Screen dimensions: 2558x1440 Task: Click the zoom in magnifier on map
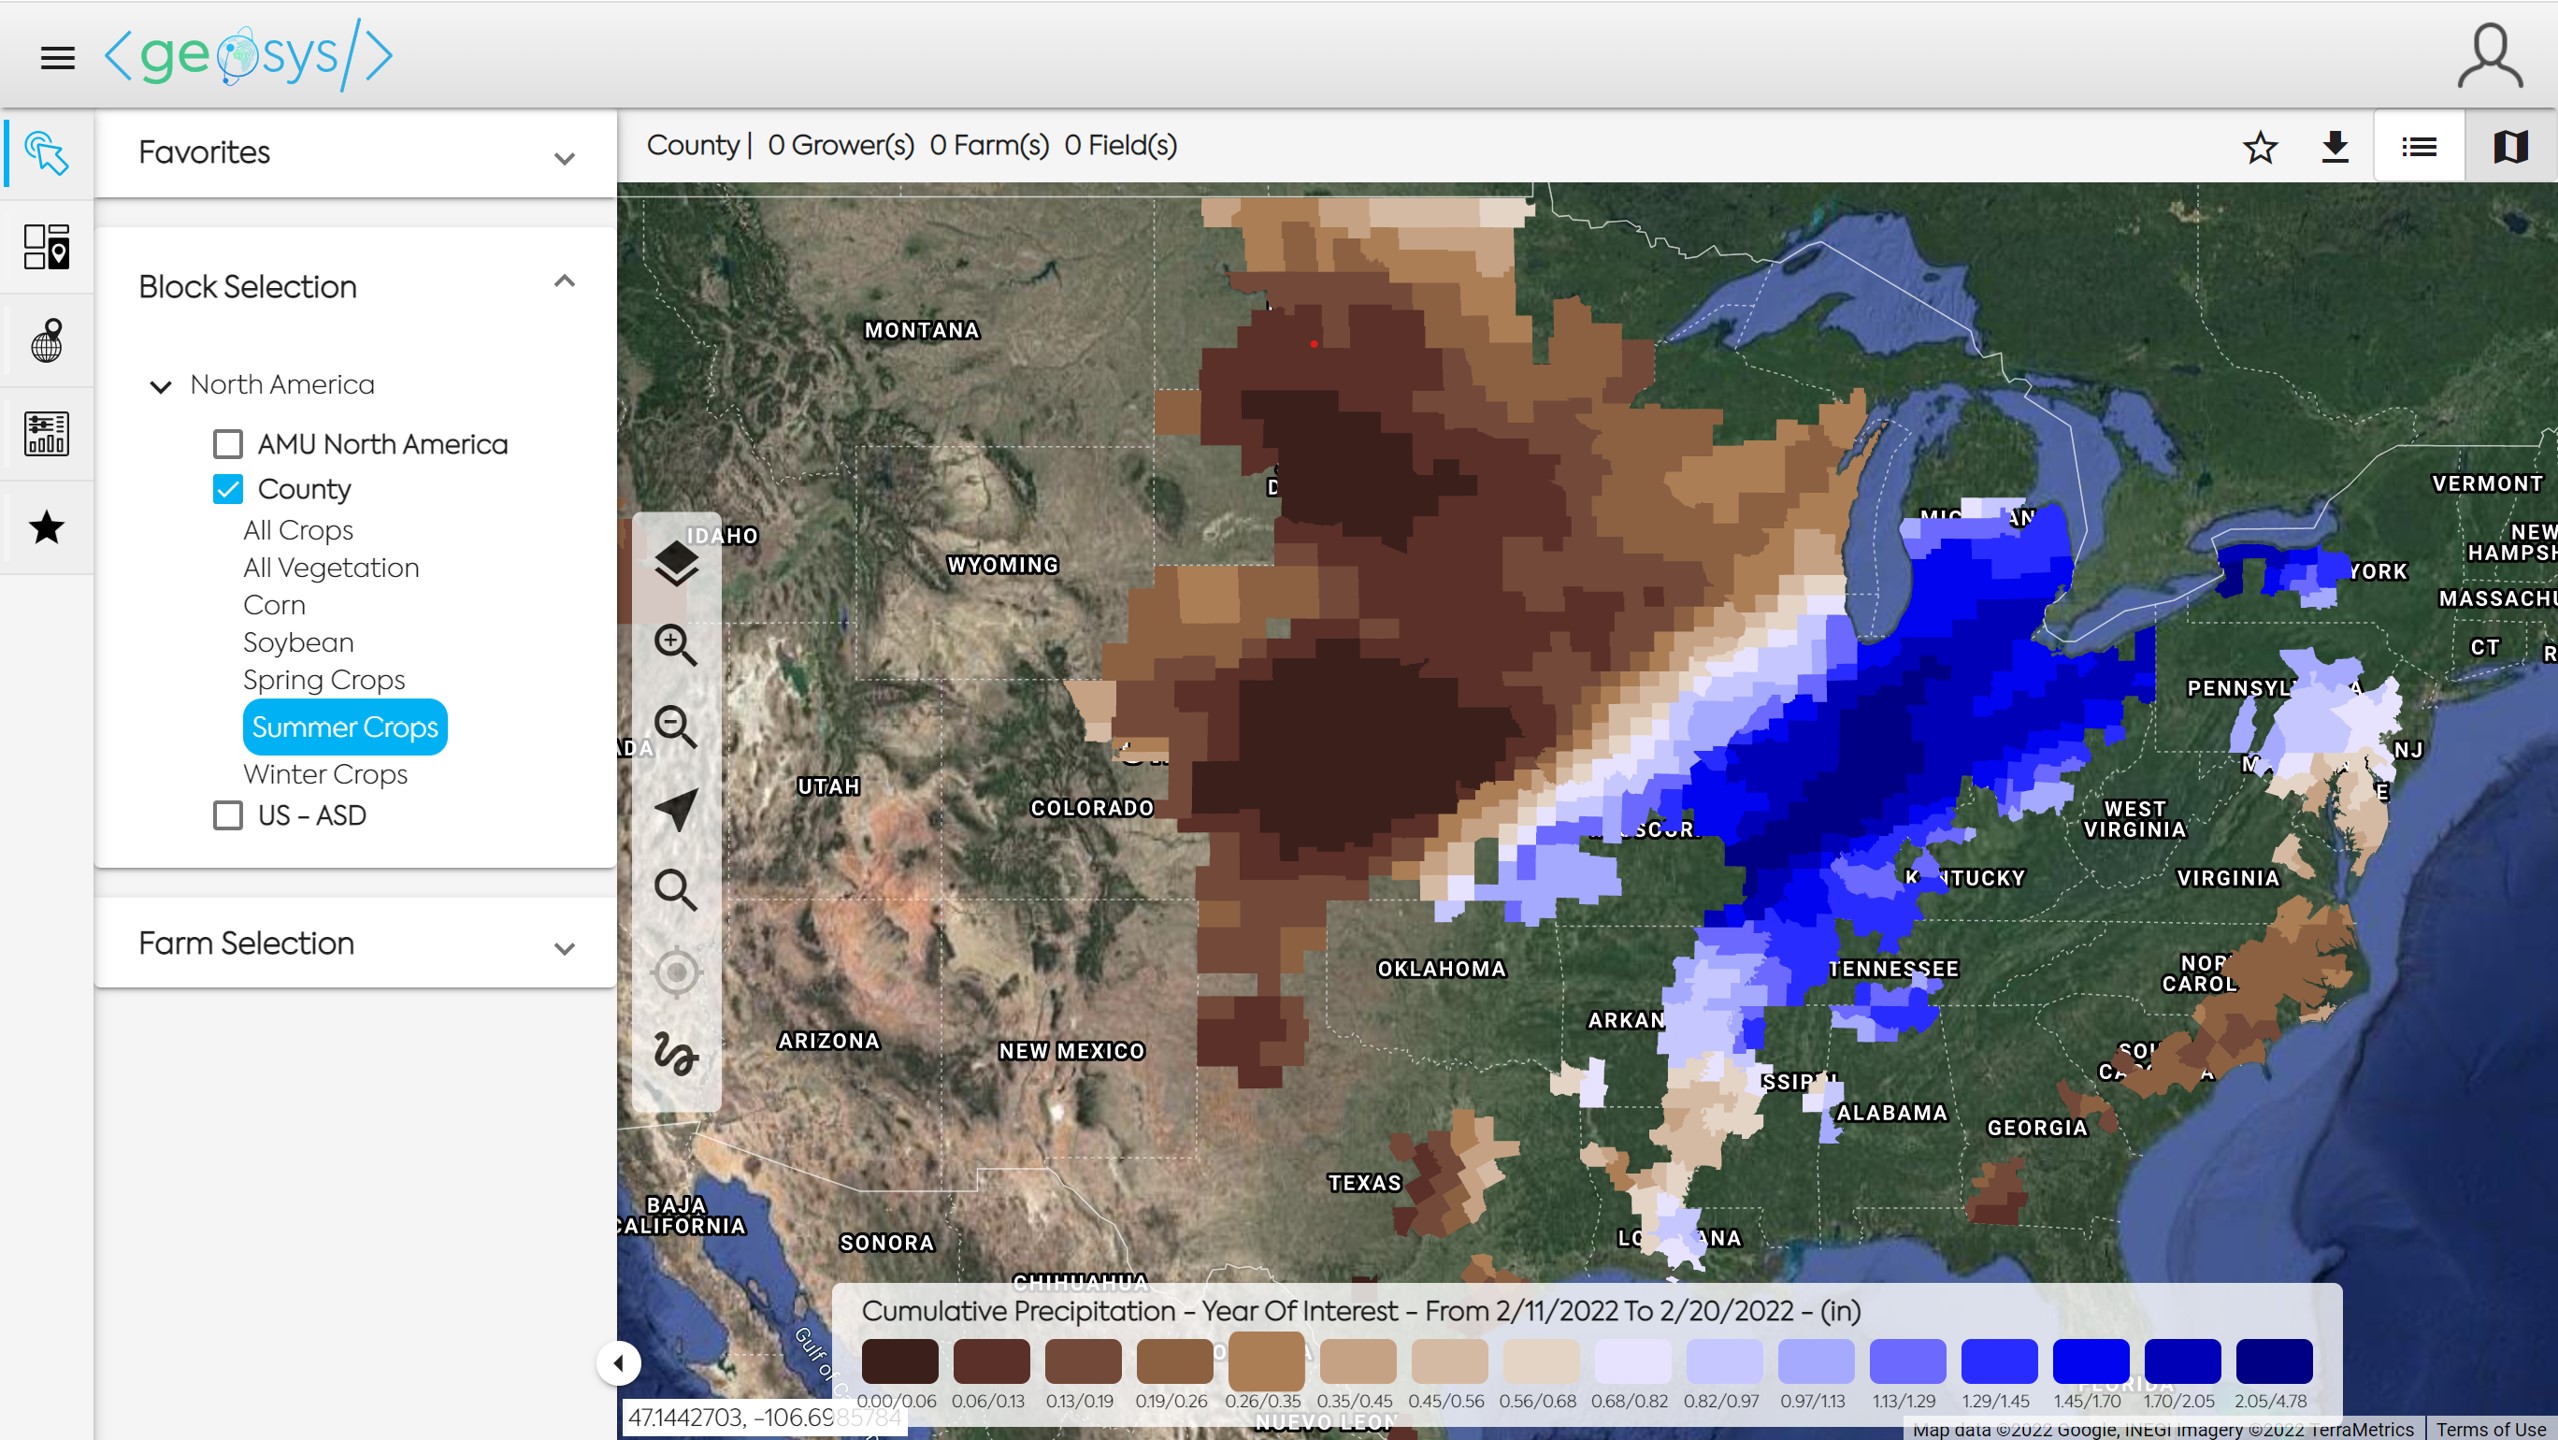tap(676, 645)
